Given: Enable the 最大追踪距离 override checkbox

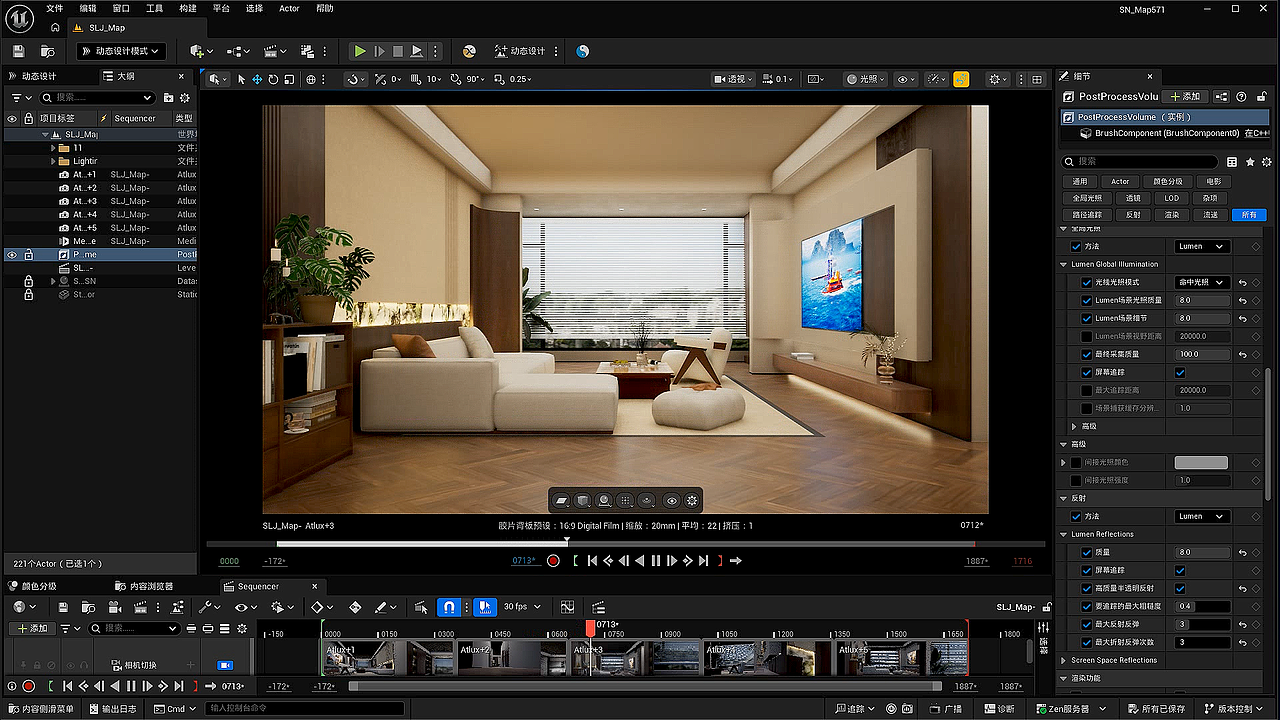Looking at the screenshot, I should pyautogui.click(x=1087, y=390).
